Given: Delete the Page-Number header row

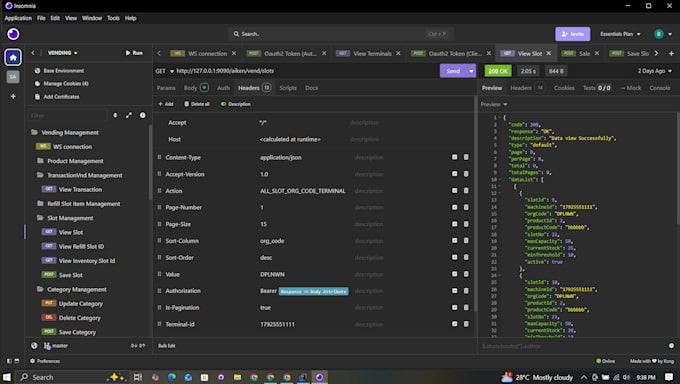Looking at the screenshot, I should pyautogui.click(x=466, y=207).
